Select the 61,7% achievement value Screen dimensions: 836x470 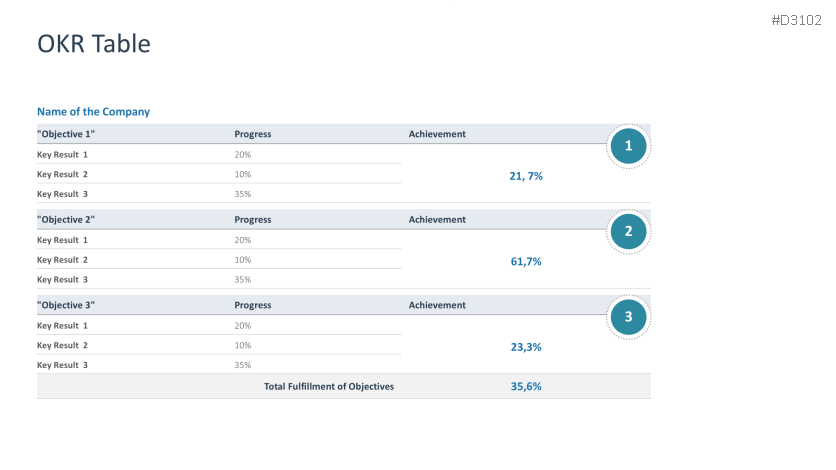pyautogui.click(x=526, y=261)
